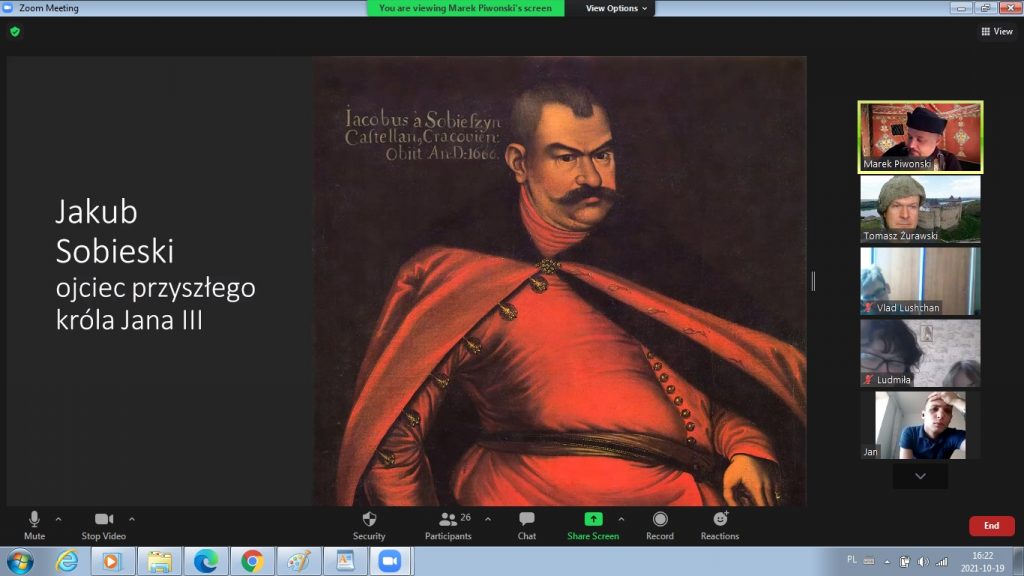
Task: Toggle camera with Stop Video
Action: click(x=102, y=525)
